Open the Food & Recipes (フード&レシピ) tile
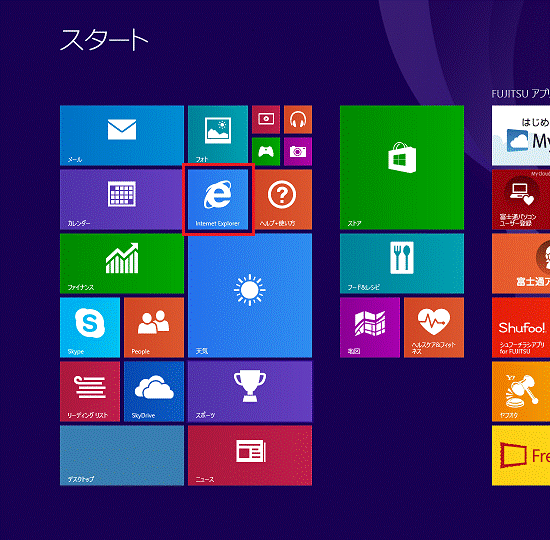 pos(402,264)
